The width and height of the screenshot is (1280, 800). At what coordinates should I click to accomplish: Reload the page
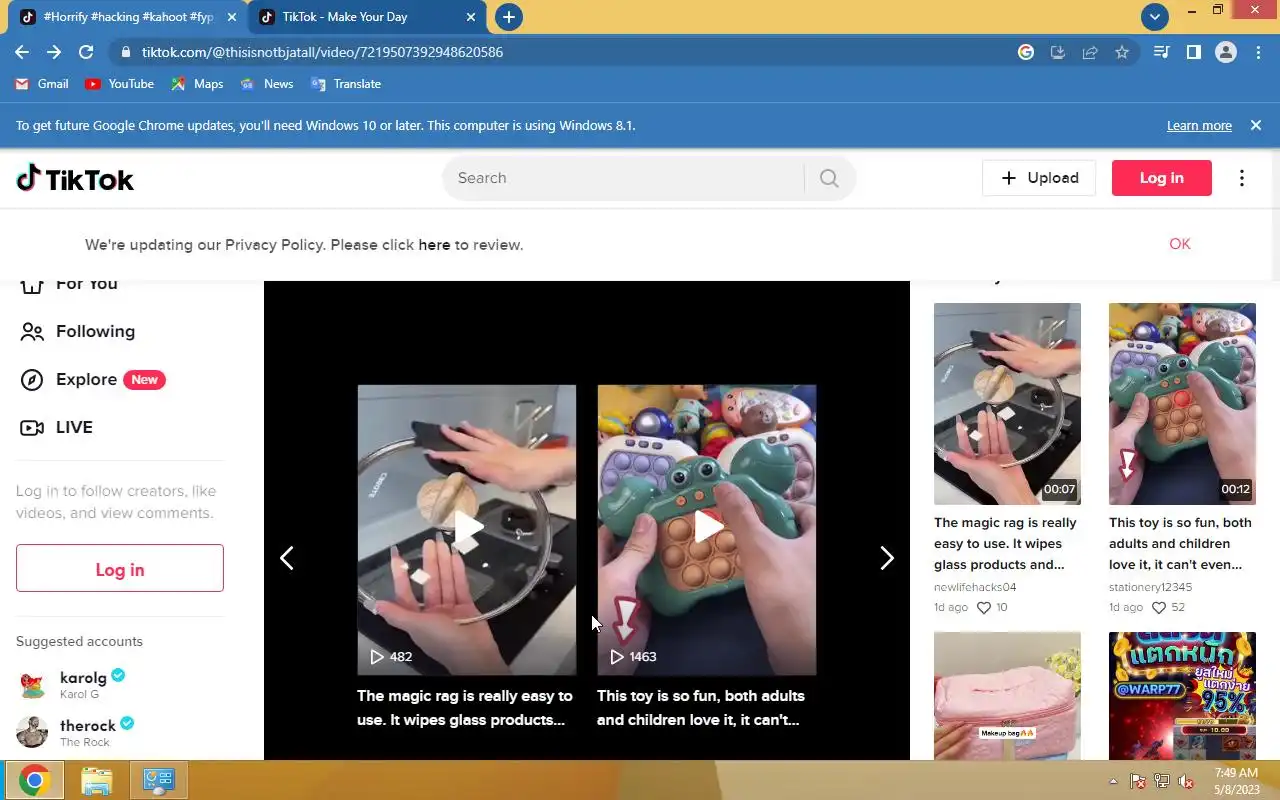click(x=86, y=52)
